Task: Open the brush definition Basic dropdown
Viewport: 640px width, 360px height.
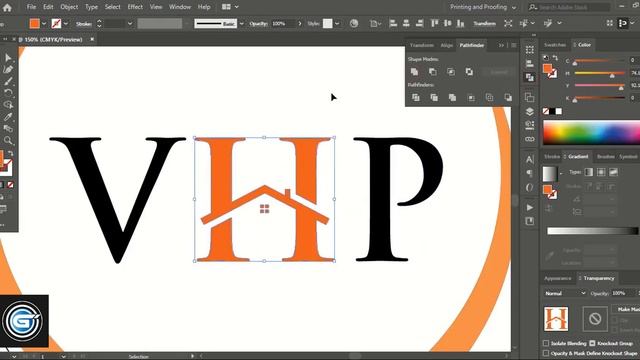Action: click(242, 24)
